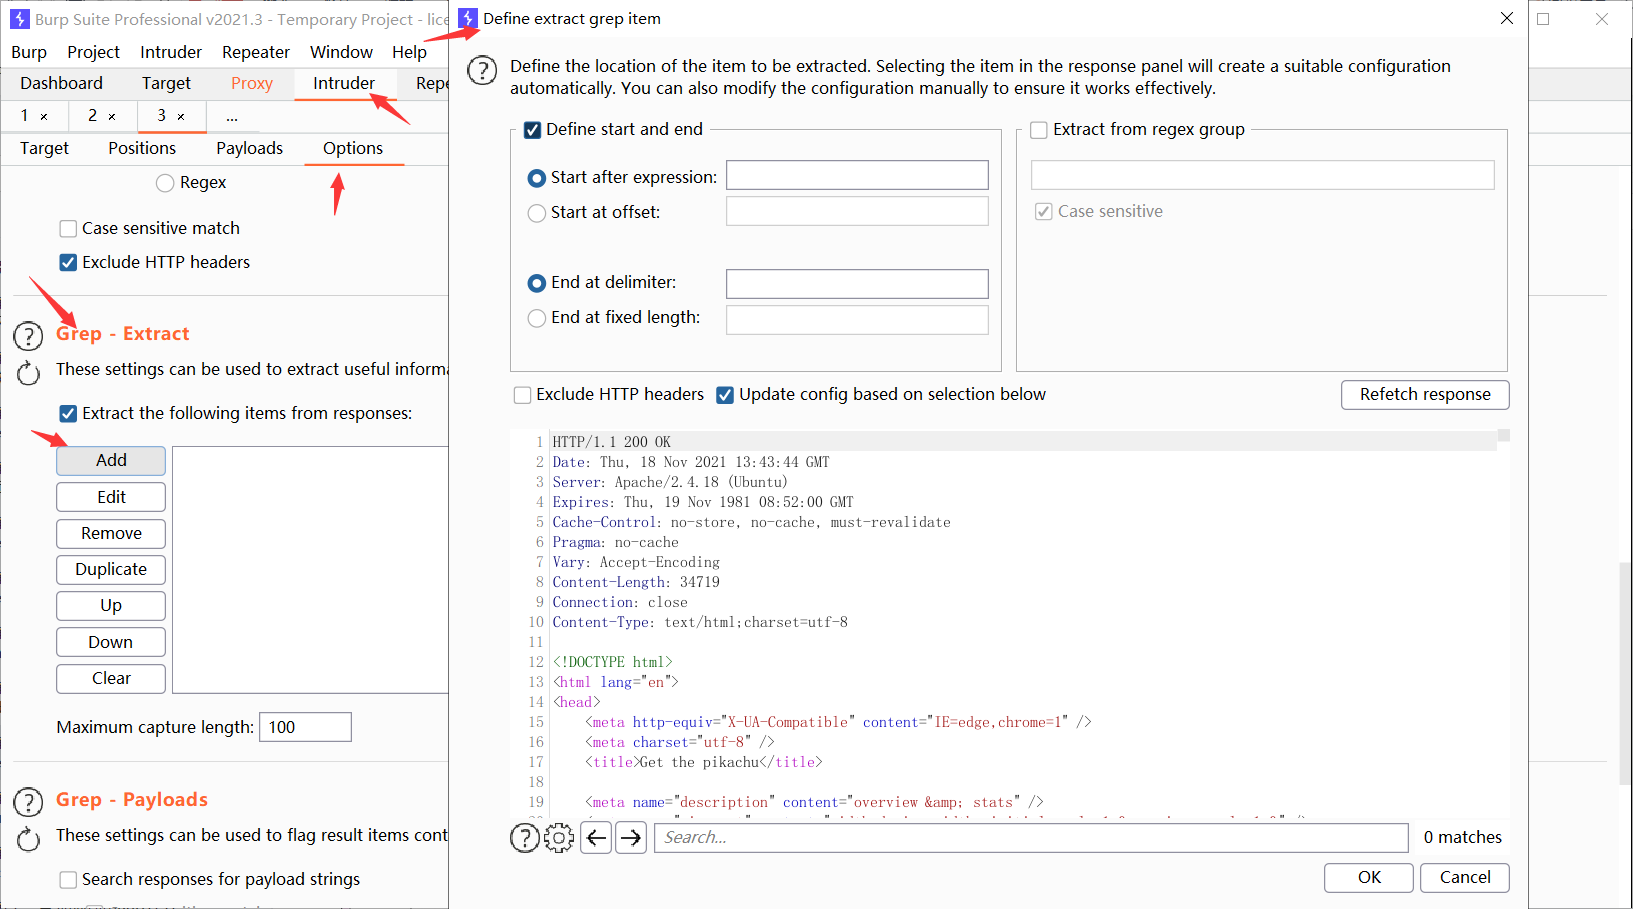Open the Help menu

coord(409,52)
